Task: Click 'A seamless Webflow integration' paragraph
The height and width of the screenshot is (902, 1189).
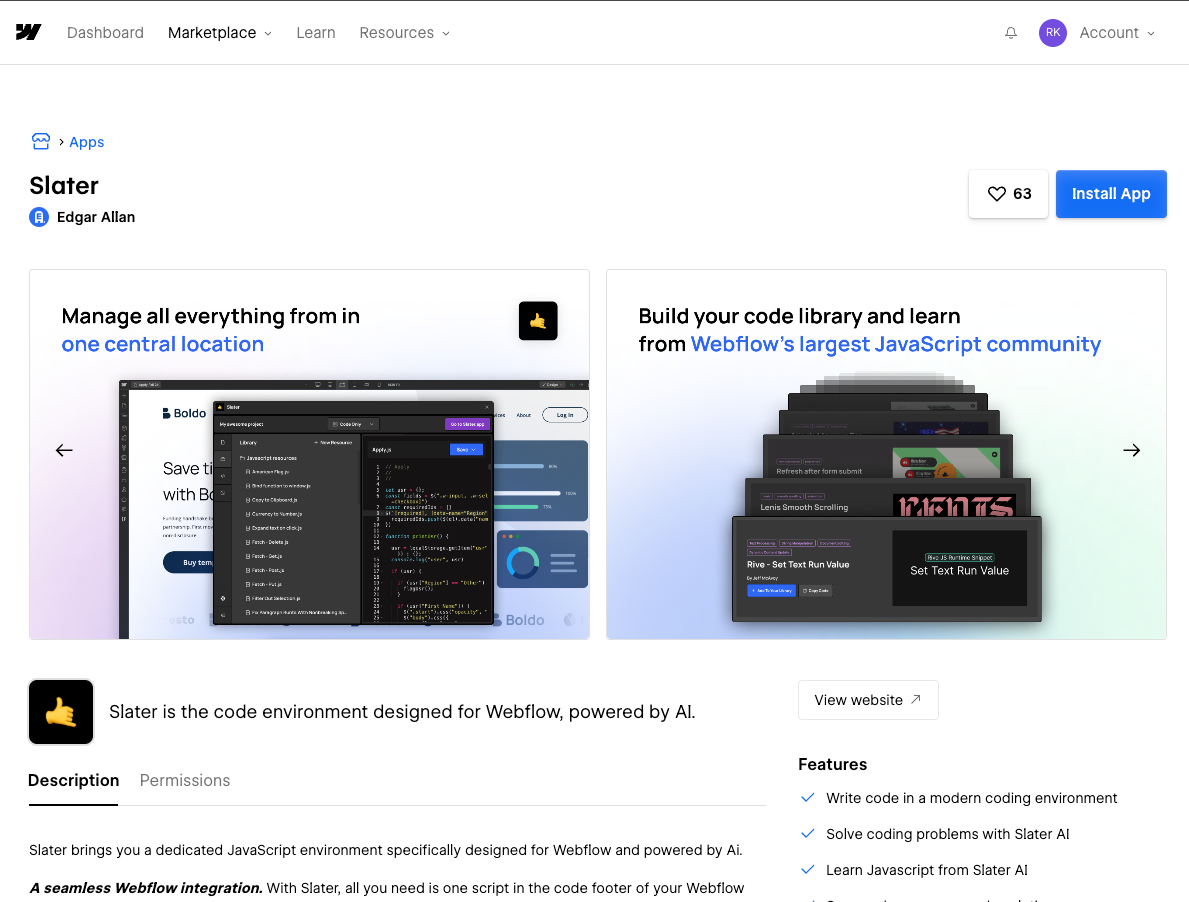Action: [387, 888]
